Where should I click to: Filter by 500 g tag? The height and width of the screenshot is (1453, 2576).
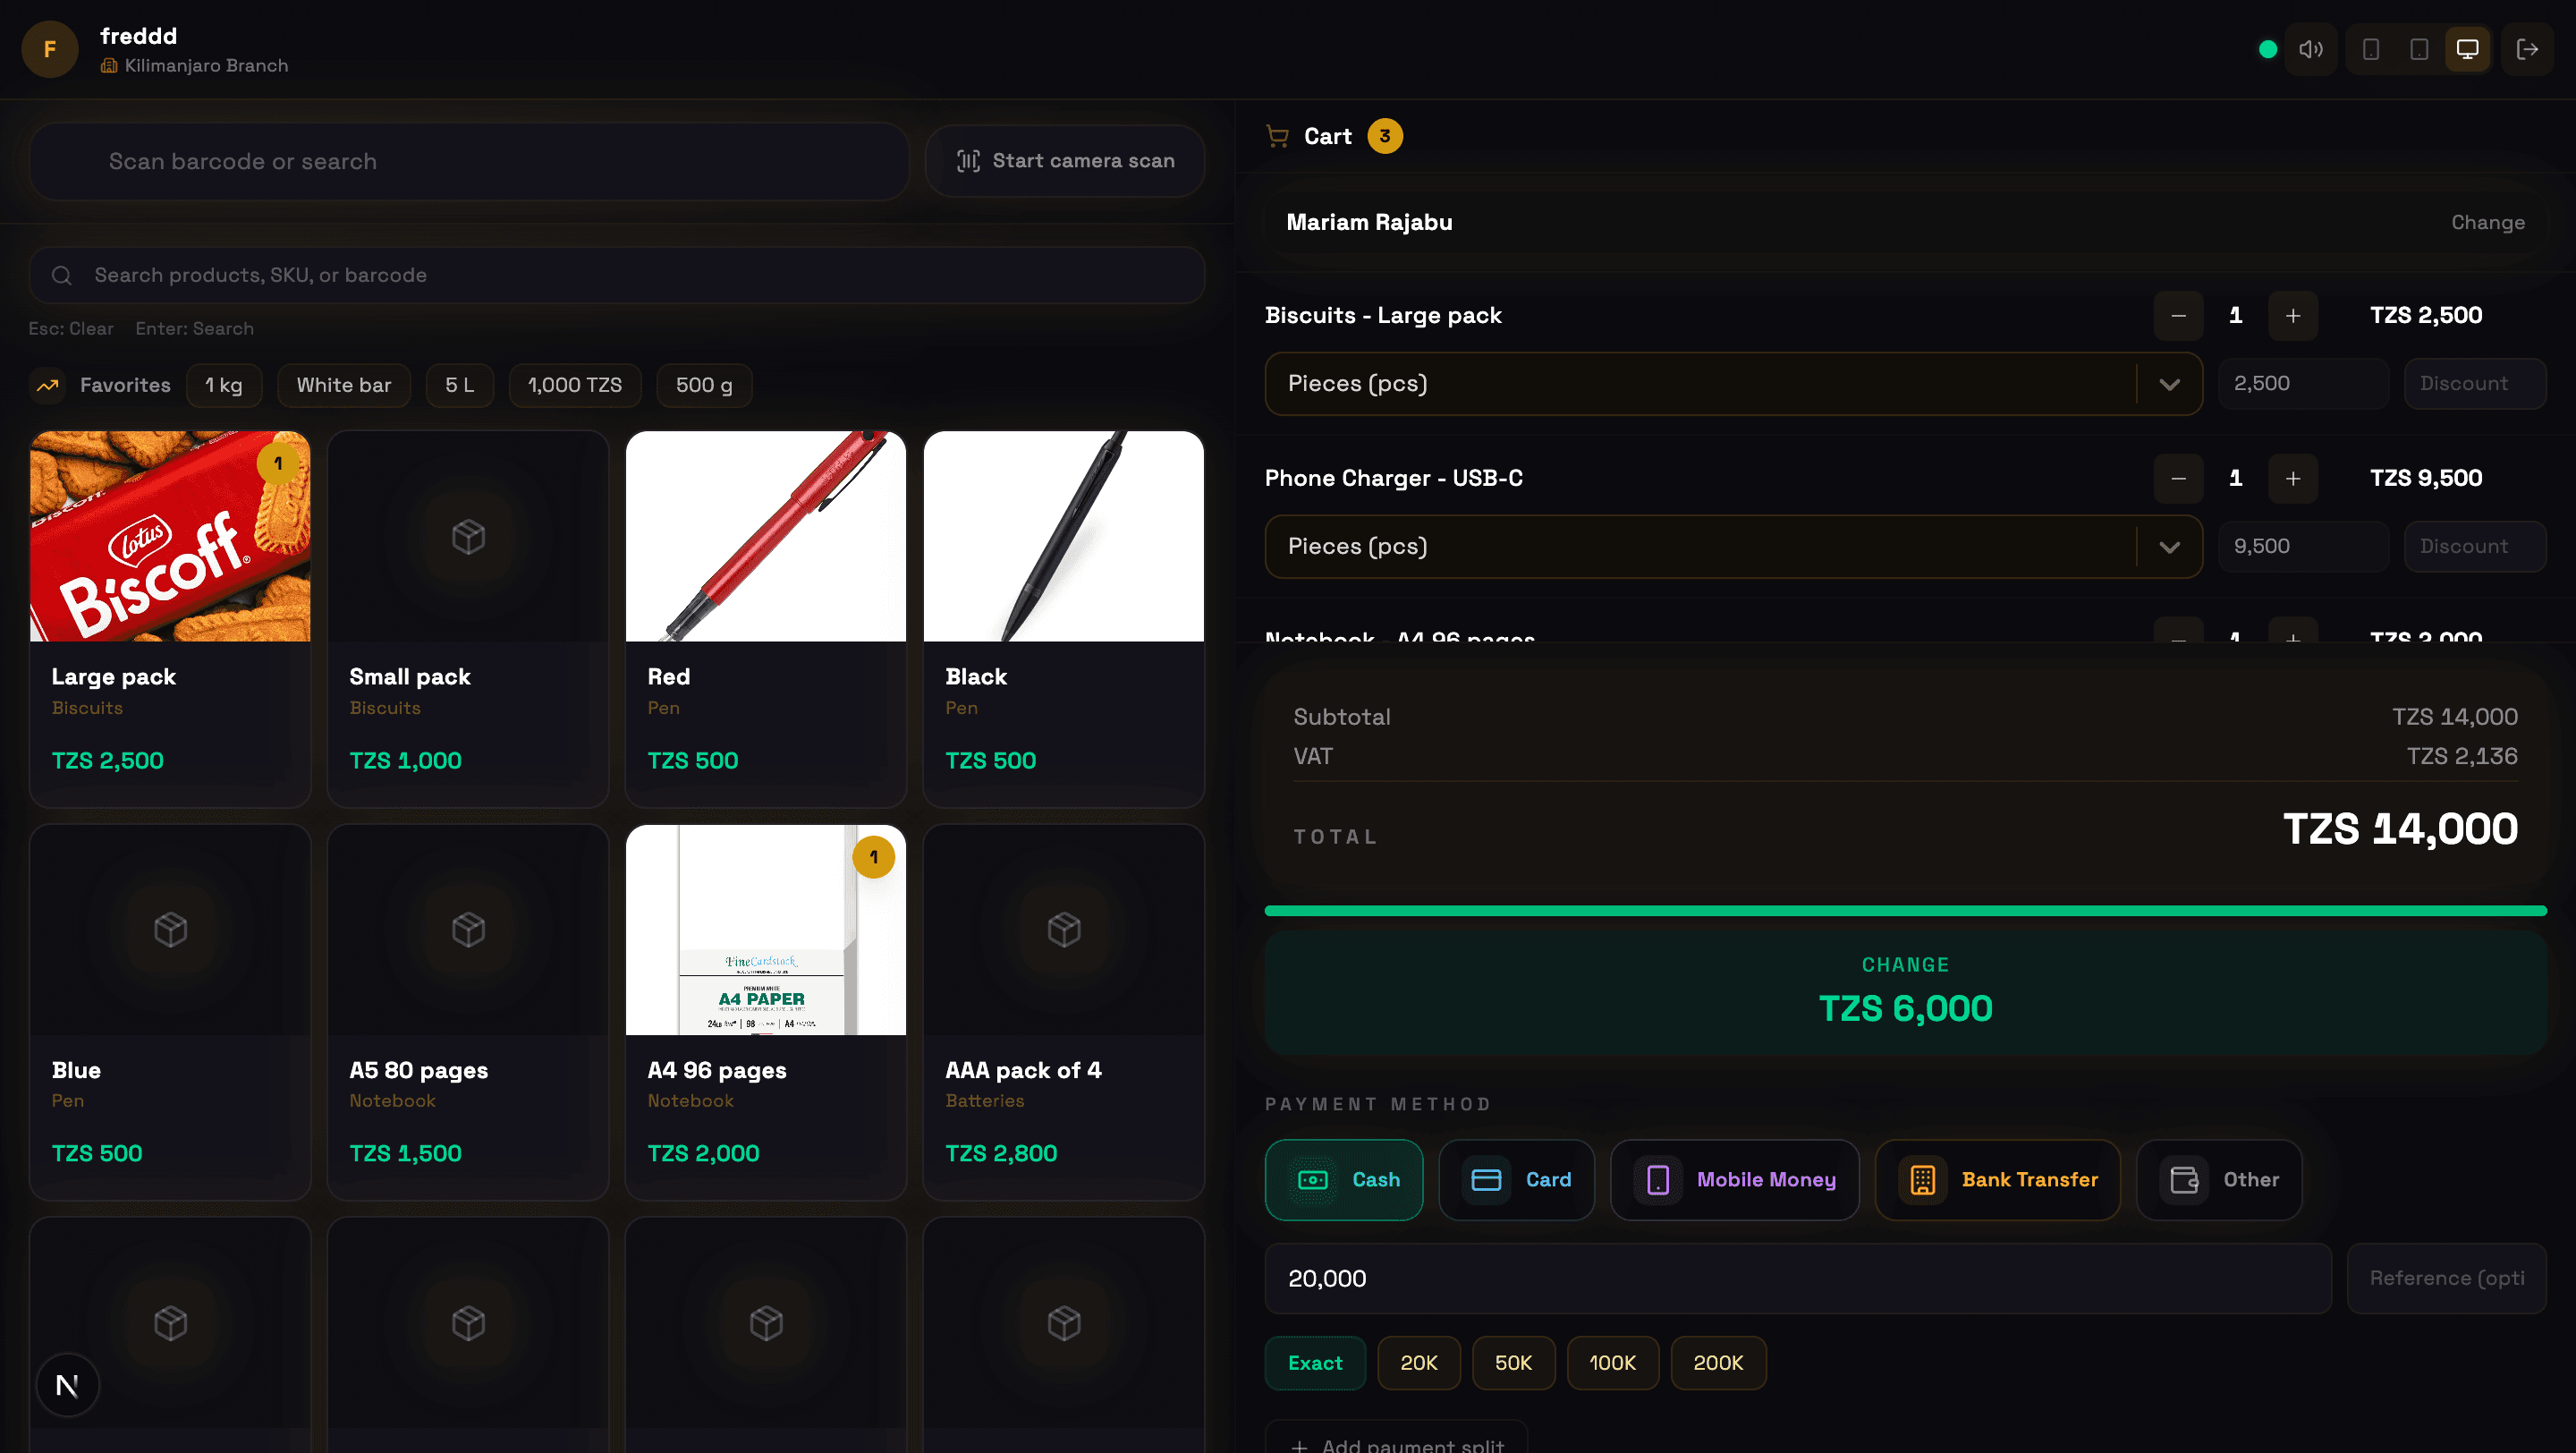704,385
